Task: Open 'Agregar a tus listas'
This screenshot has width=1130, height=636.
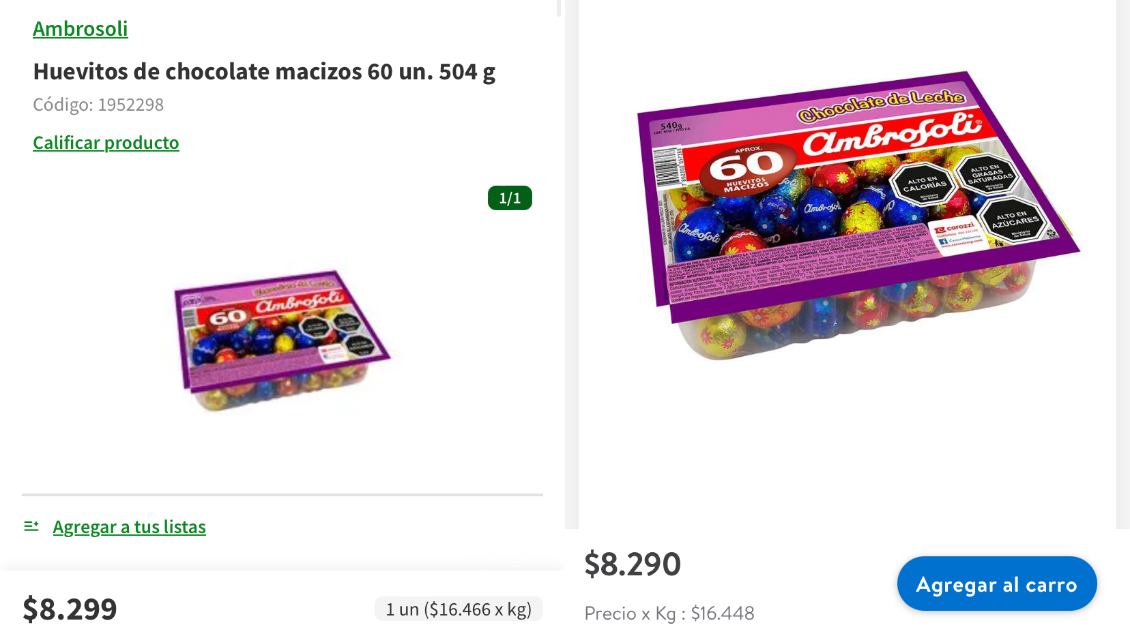Action: tap(129, 526)
